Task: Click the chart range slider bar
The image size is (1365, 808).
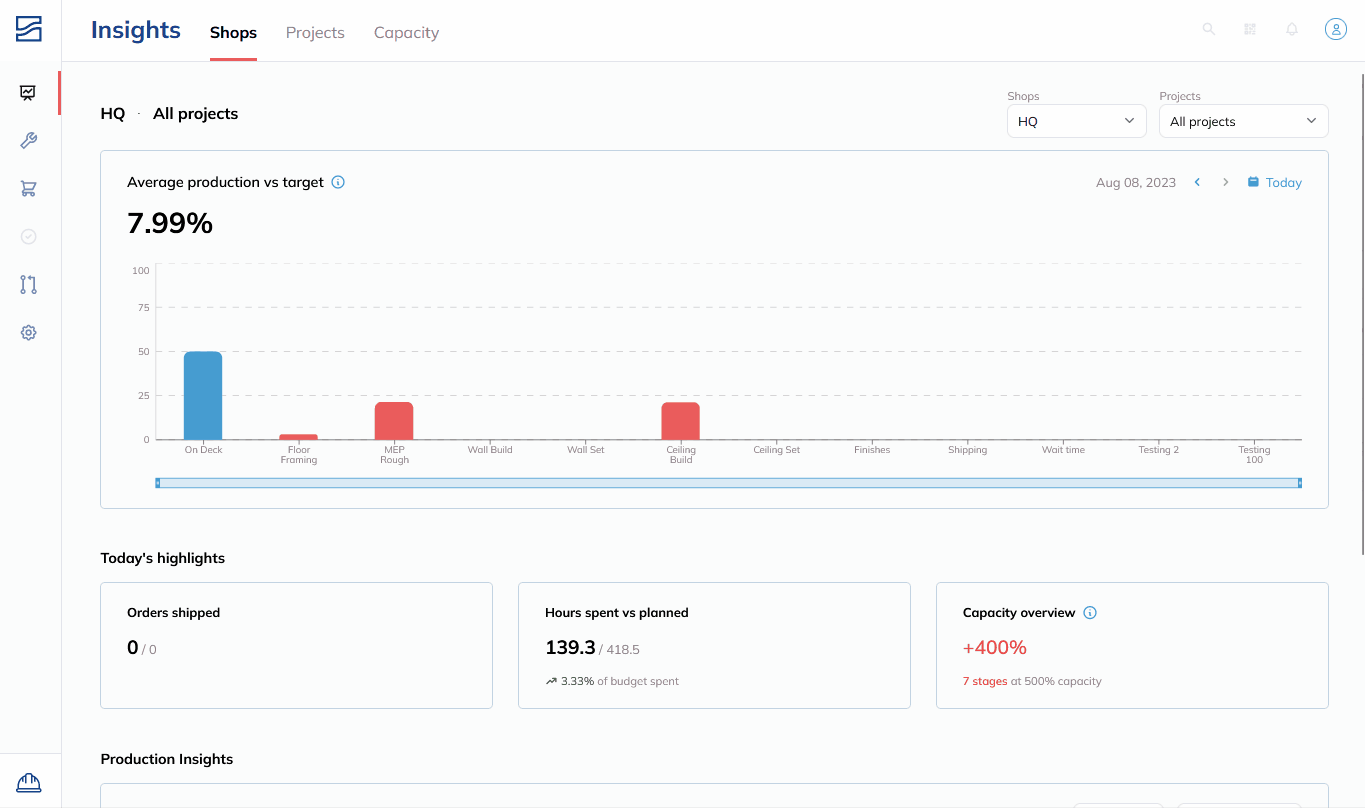Action: [x=728, y=483]
